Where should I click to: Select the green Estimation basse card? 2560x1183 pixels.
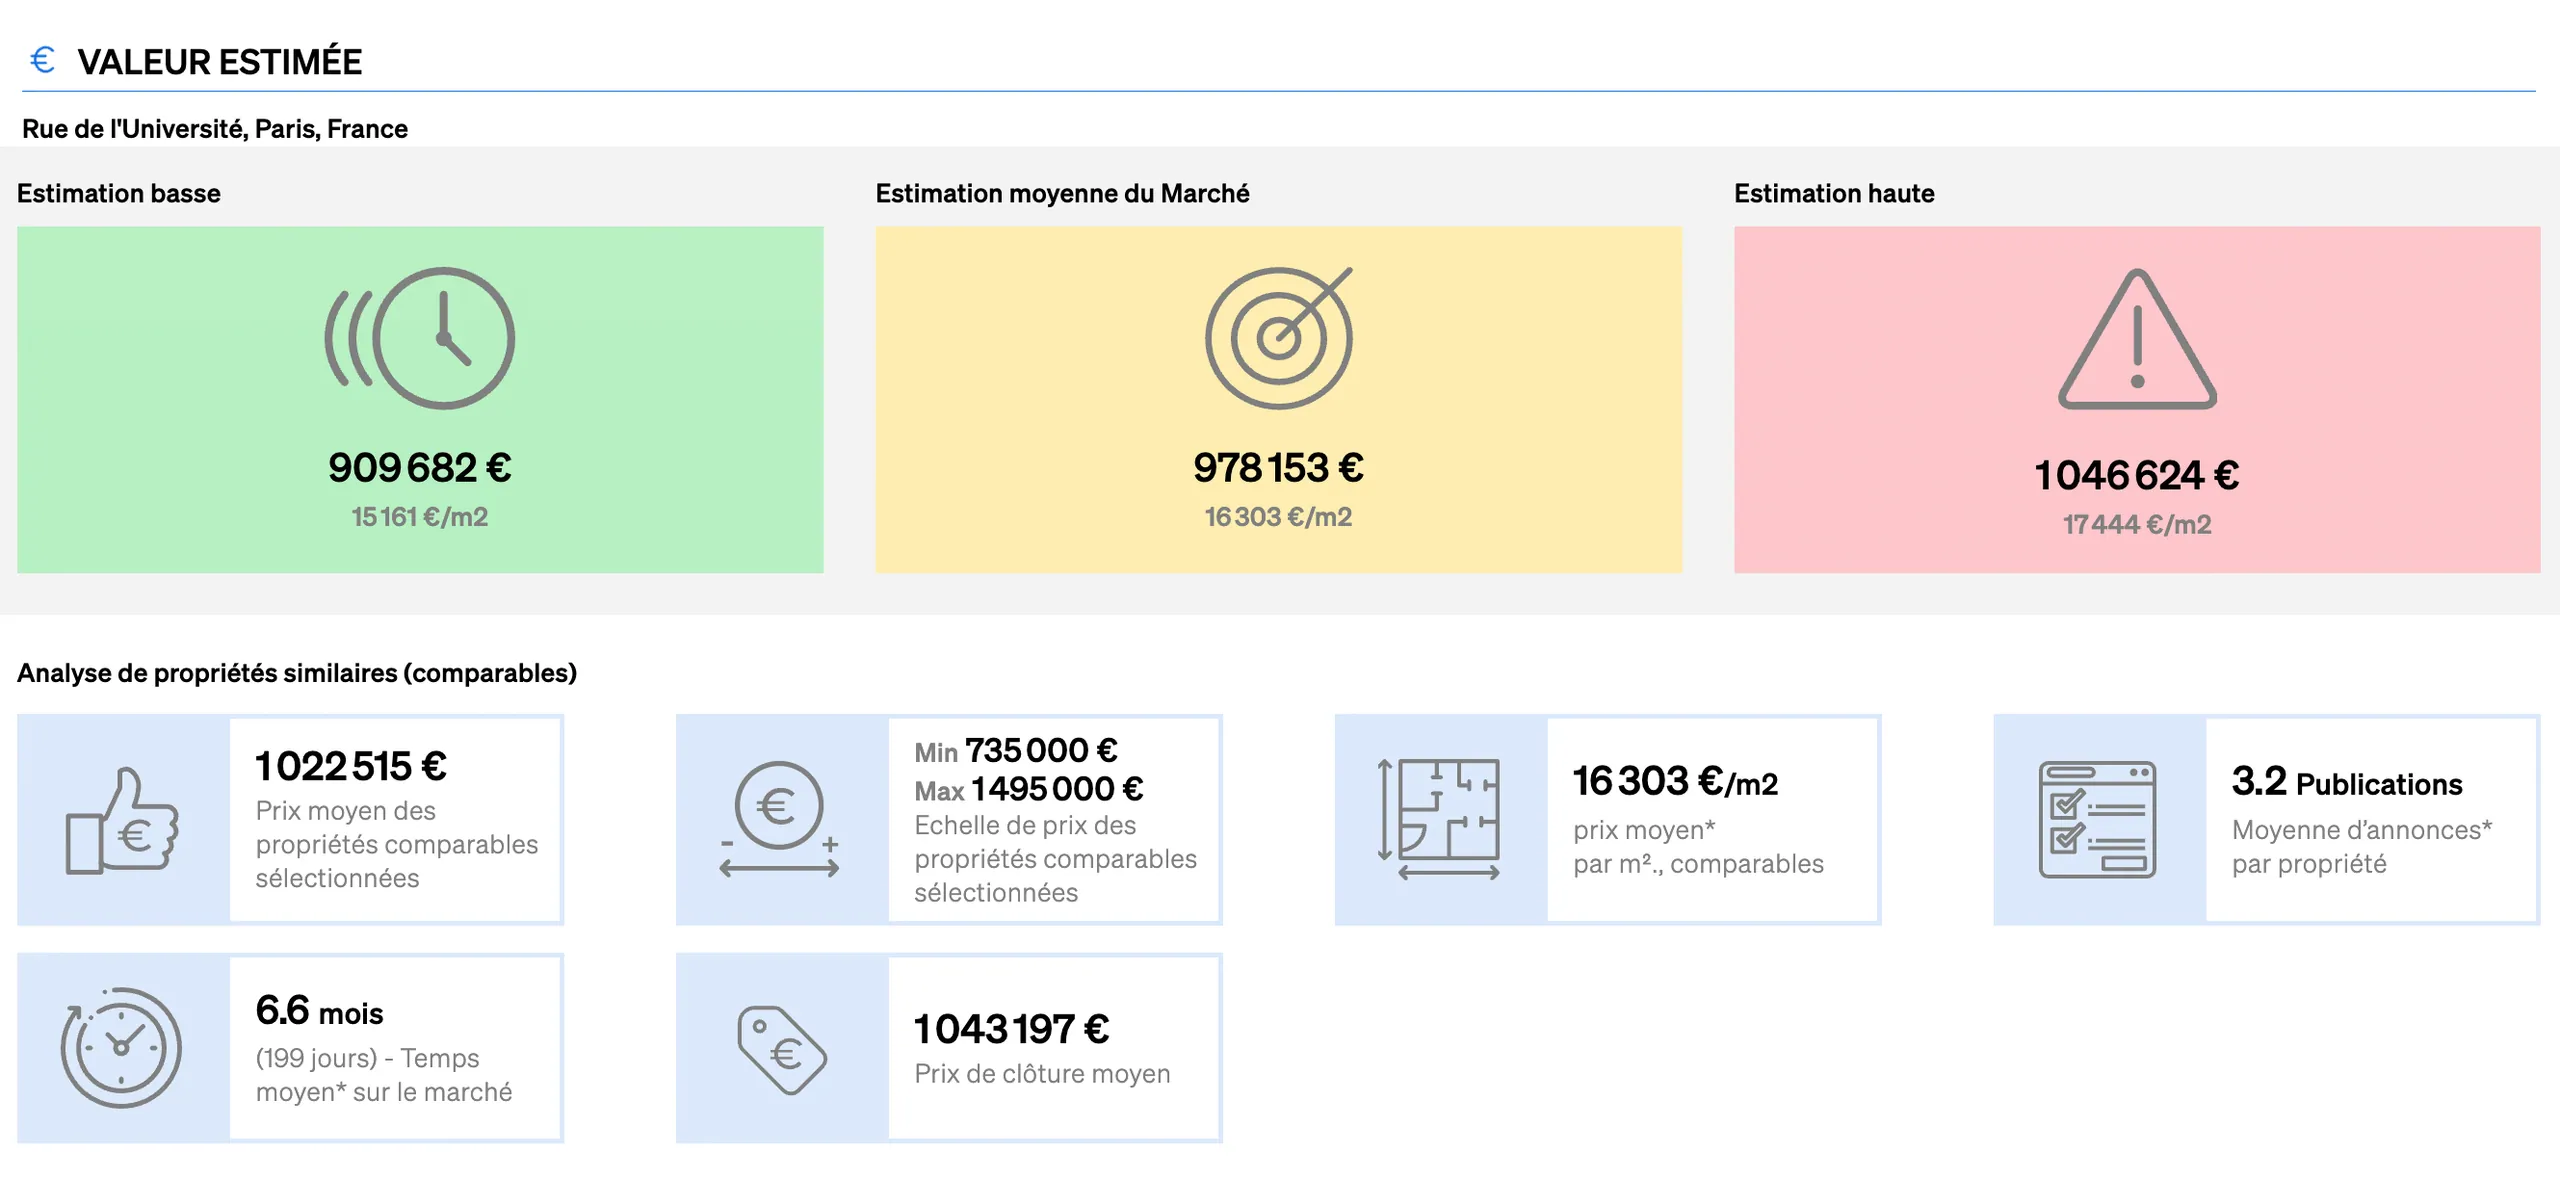point(420,400)
